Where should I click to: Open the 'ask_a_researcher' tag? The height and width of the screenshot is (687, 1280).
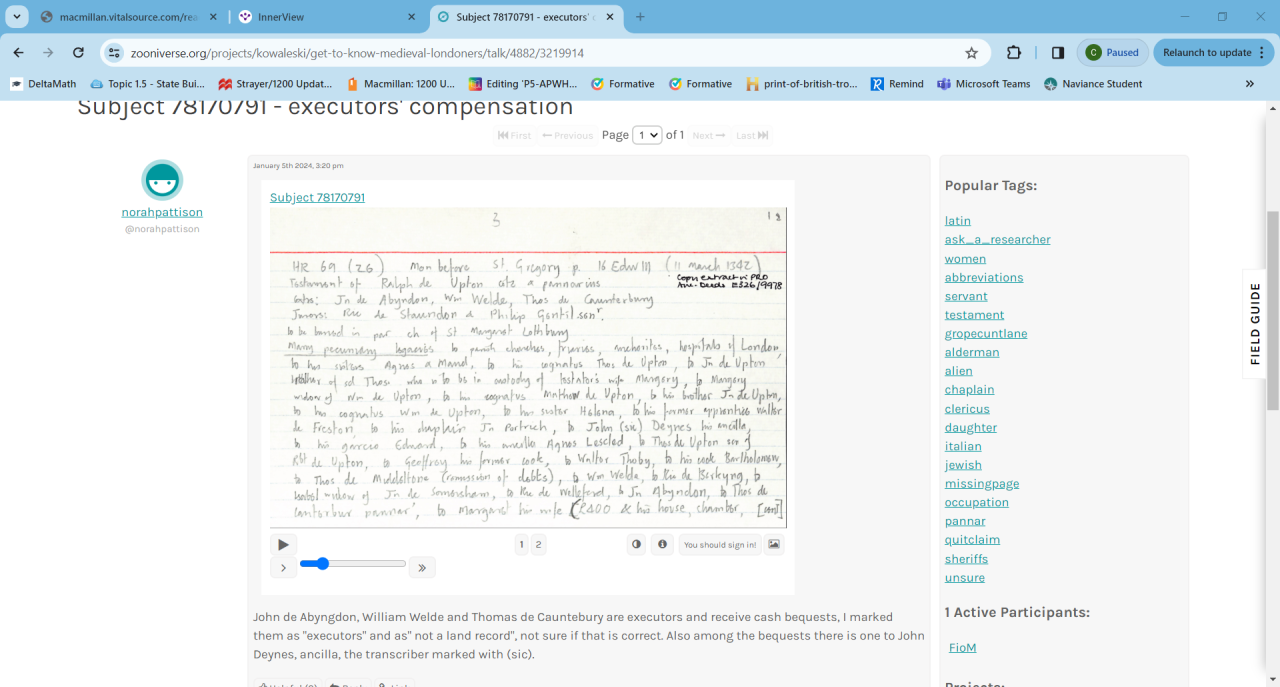(997, 239)
